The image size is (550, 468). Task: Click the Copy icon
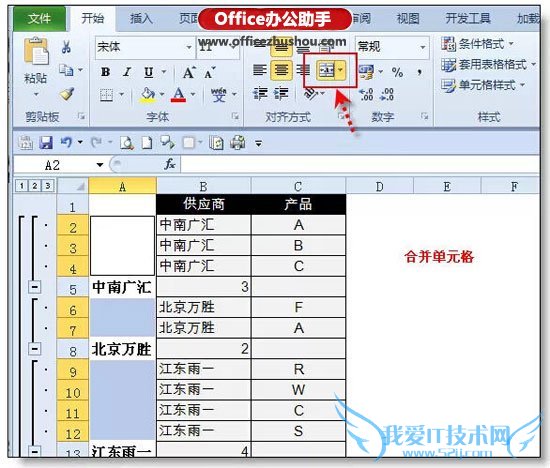tap(66, 70)
